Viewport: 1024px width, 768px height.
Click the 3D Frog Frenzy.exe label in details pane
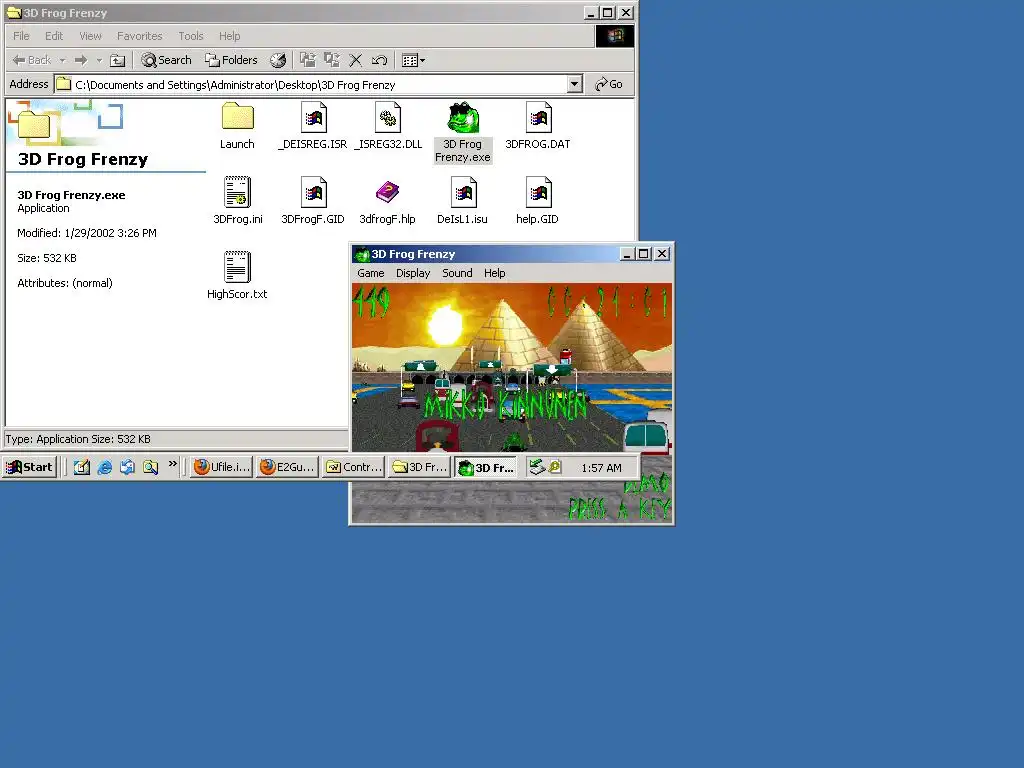[71, 195]
